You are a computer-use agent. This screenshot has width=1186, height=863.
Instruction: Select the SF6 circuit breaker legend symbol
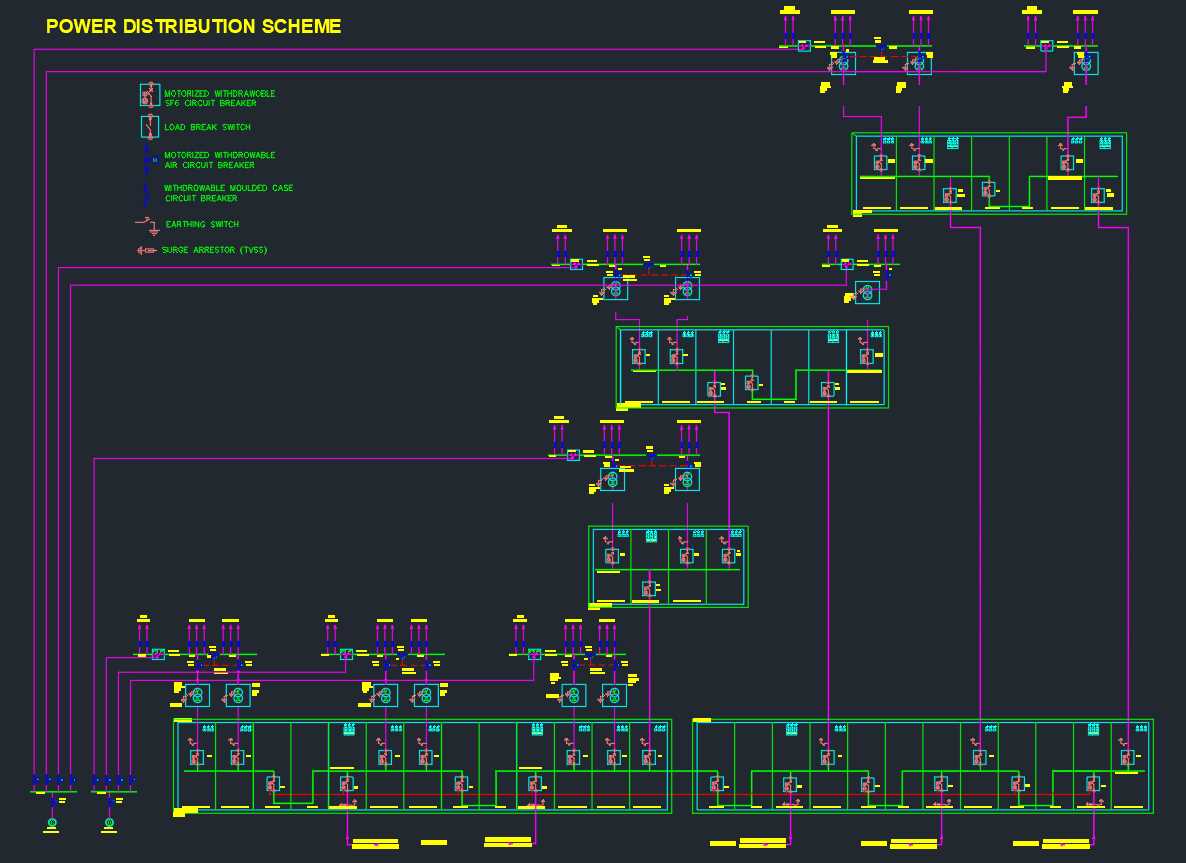[150, 95]
